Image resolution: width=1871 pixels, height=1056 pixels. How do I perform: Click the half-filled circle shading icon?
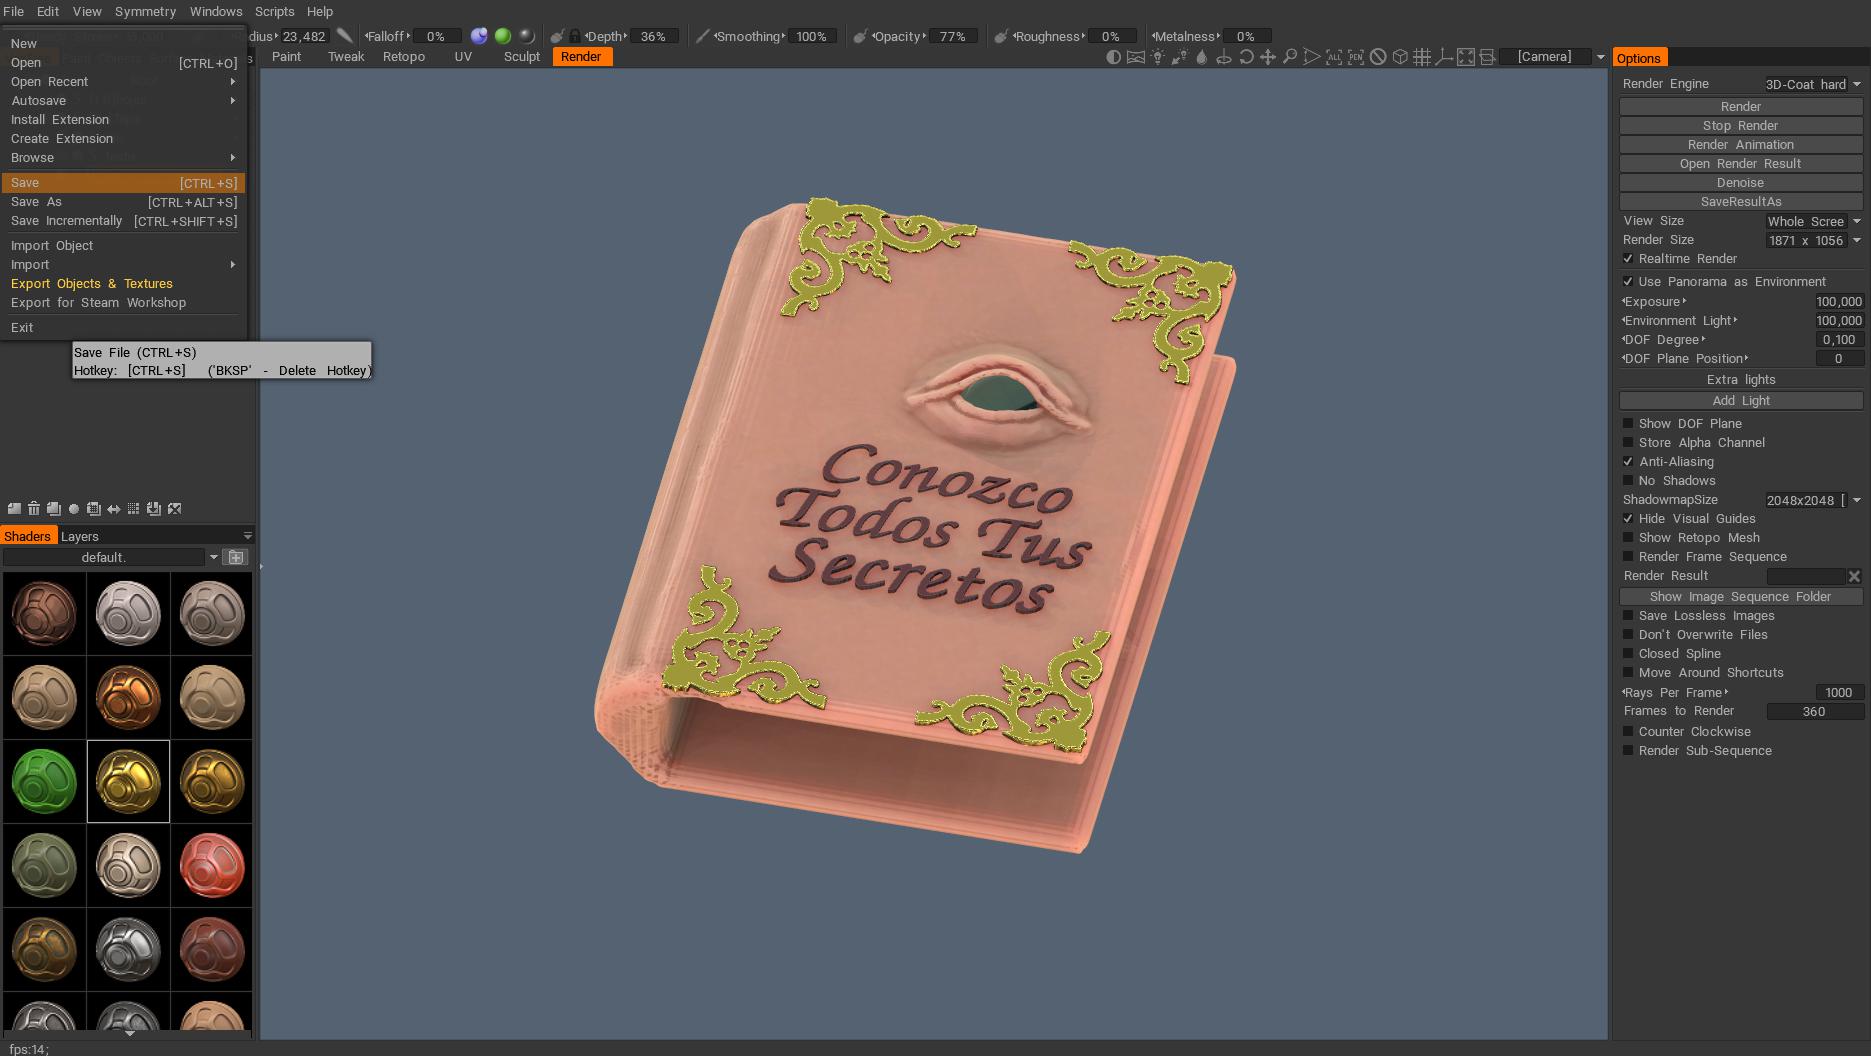[1113, 57]
